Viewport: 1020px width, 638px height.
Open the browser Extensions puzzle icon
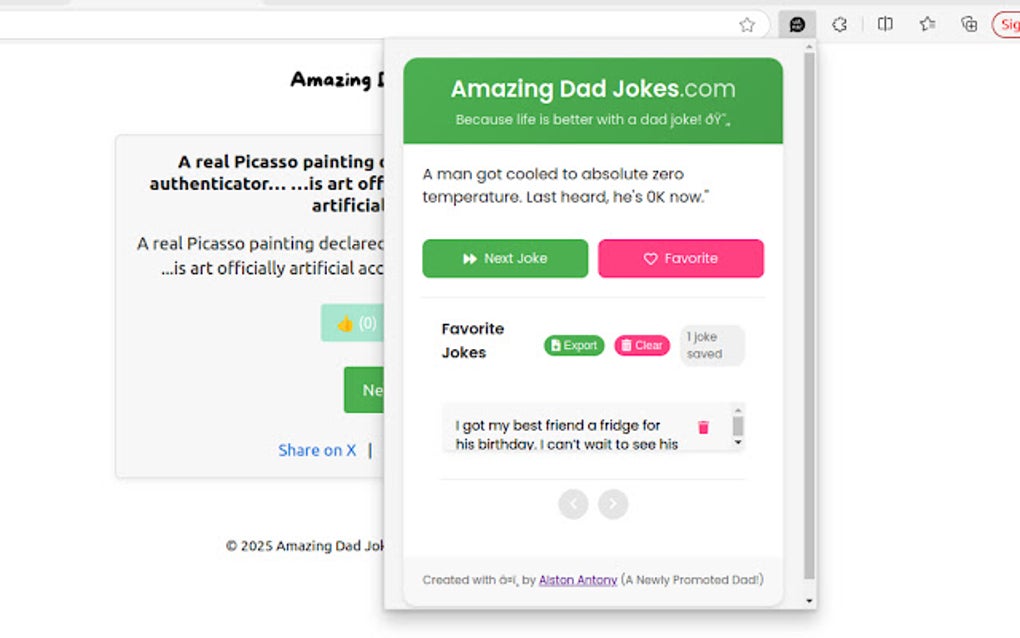(840, 25)
